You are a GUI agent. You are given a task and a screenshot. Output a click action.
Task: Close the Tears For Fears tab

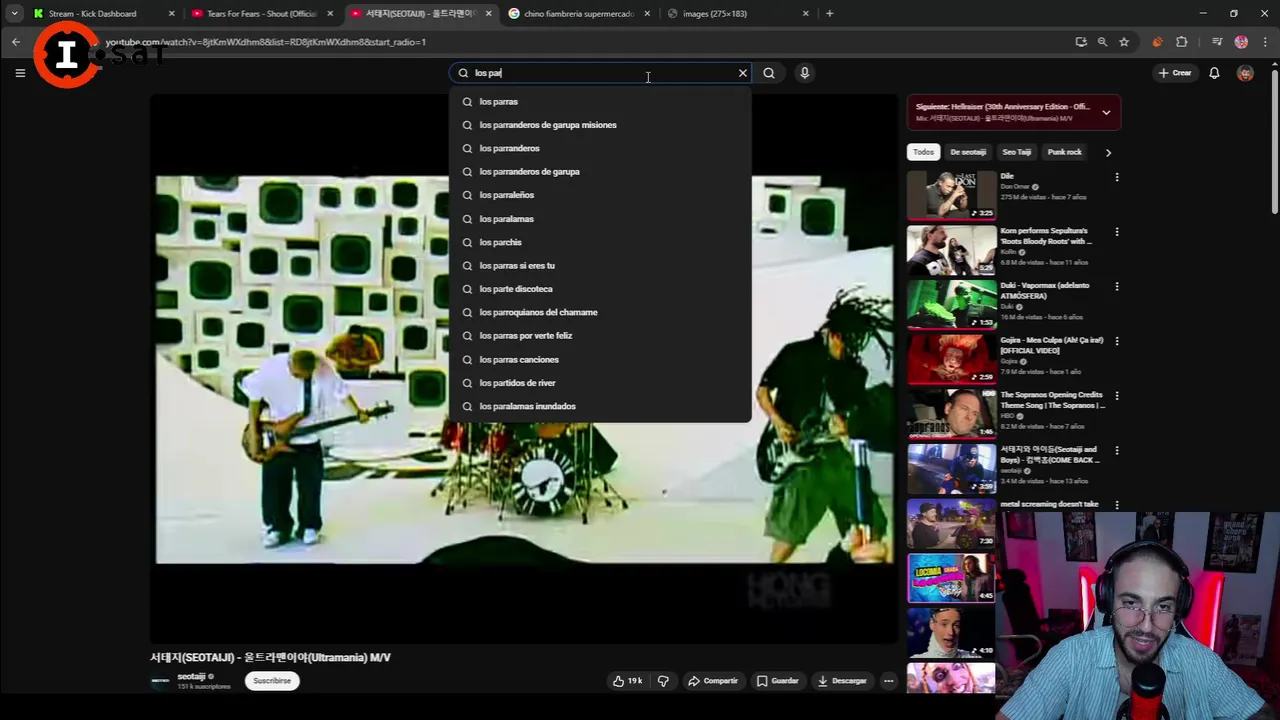[x=331, y=14]
